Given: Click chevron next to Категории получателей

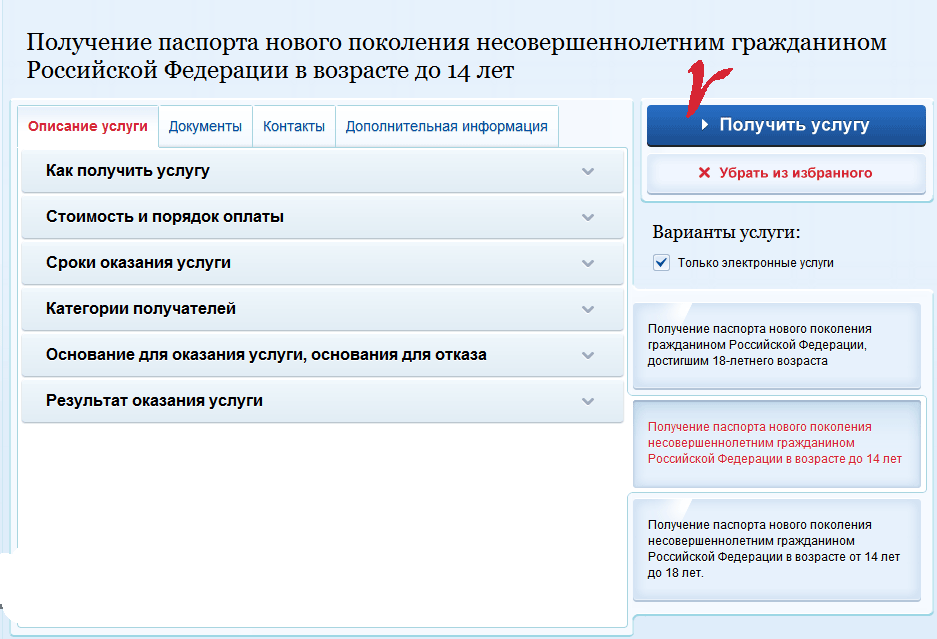Looking at the screenshot, I should pyautogui.click(x=588, y=309).
